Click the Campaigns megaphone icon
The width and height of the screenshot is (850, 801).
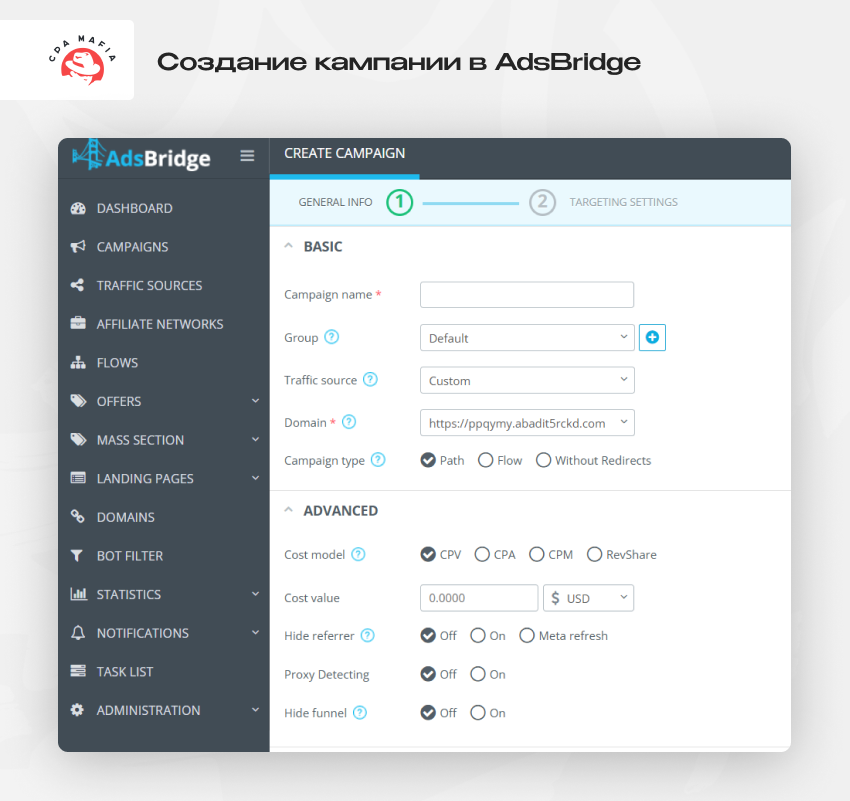point(78,247)
